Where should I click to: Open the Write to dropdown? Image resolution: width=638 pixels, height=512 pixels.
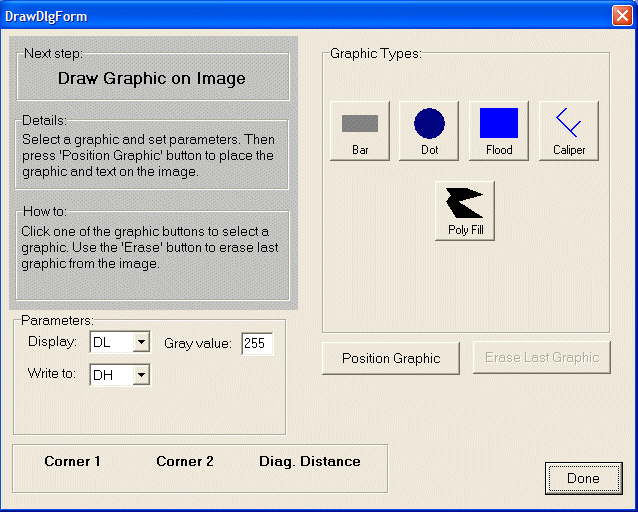141,375
